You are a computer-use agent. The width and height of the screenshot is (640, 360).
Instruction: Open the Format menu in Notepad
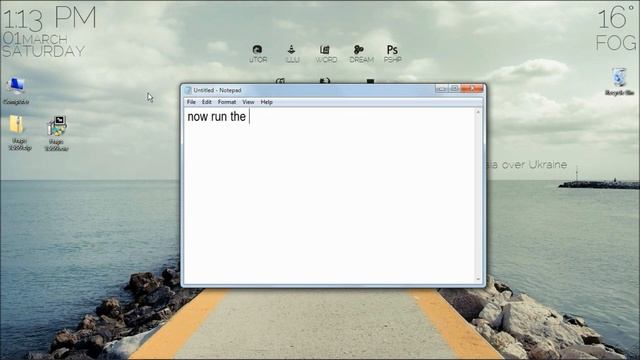(227, 102)
